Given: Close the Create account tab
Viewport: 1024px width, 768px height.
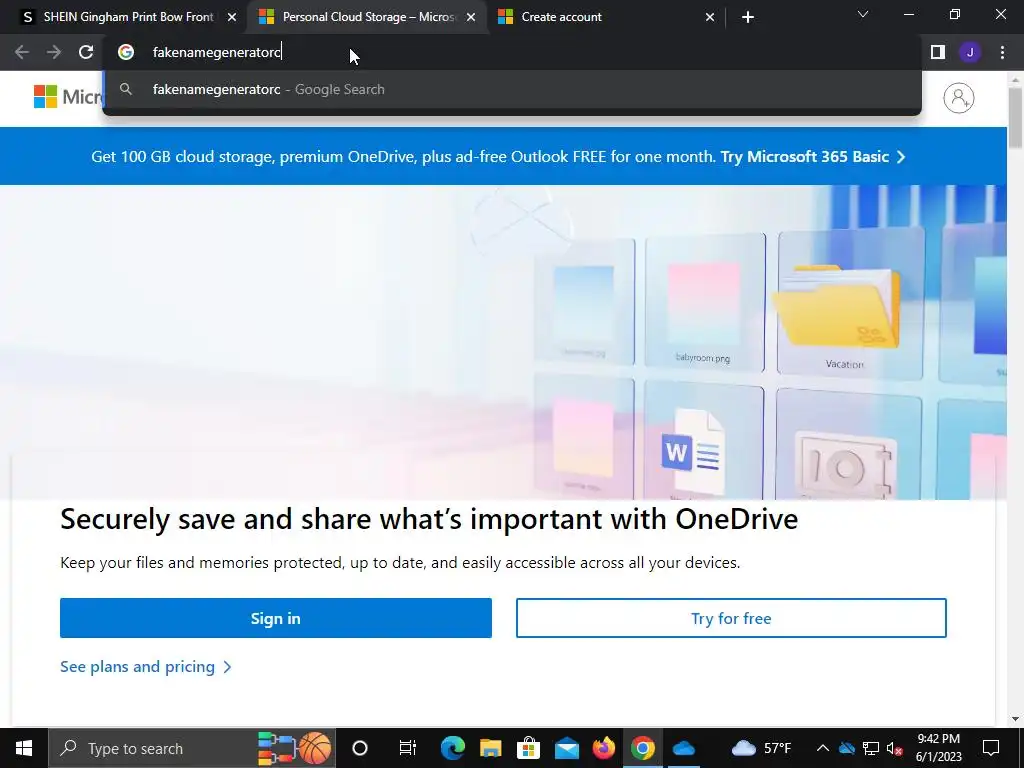Looking at the screenshot, I should pos(710,17).
